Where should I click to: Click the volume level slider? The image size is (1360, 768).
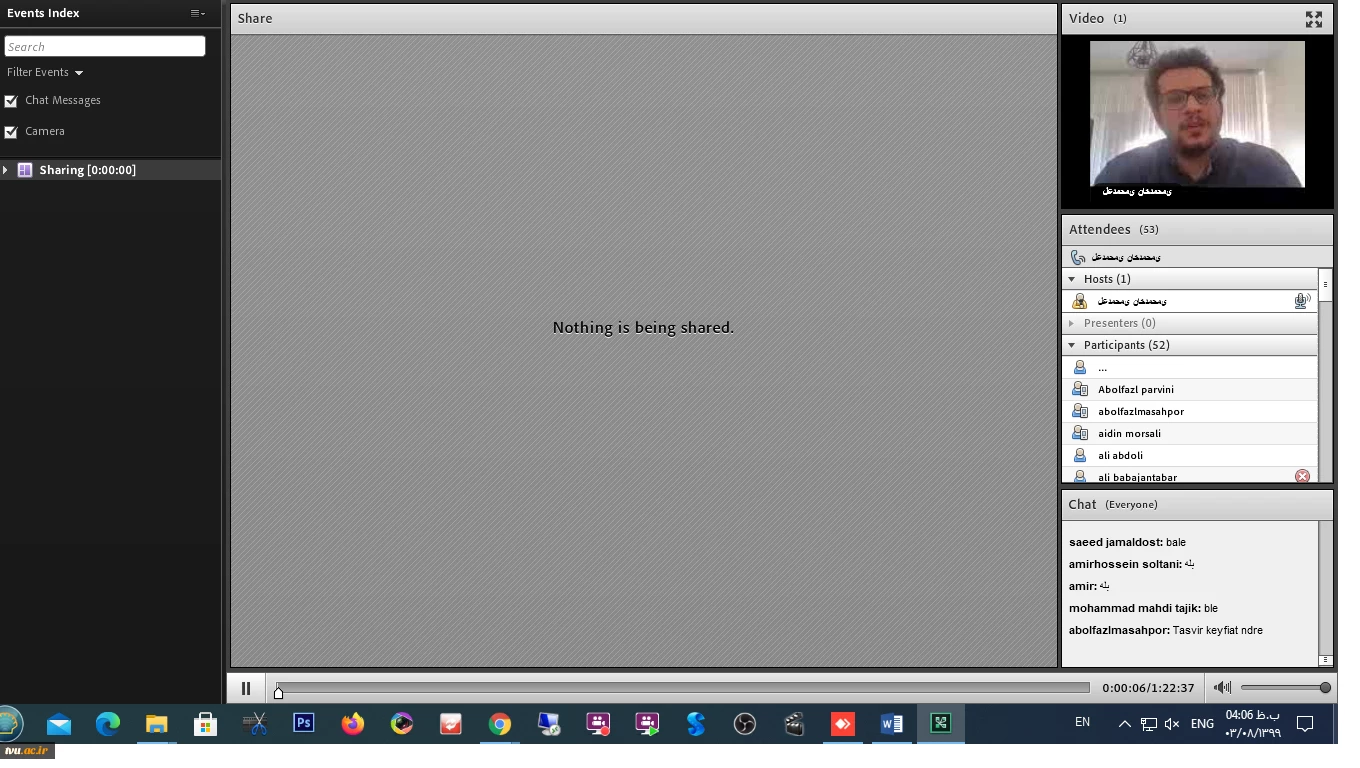[x=1284, y=688]
